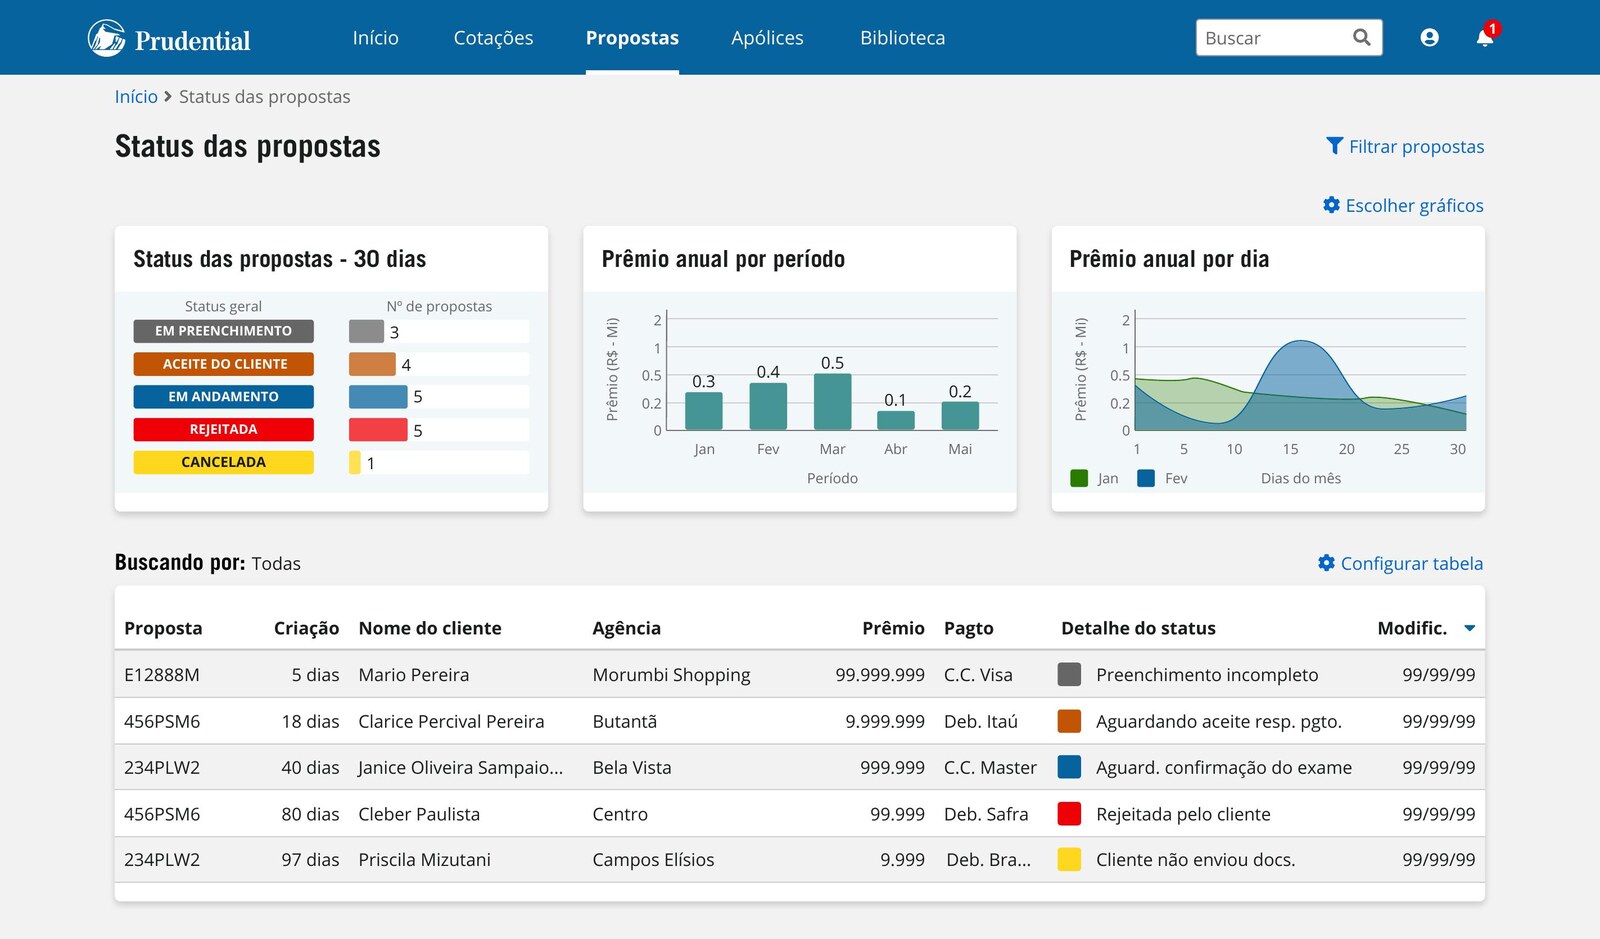Click the Jan bar in chart
This screenshot has width=1600, height=939.
[704, 411]
